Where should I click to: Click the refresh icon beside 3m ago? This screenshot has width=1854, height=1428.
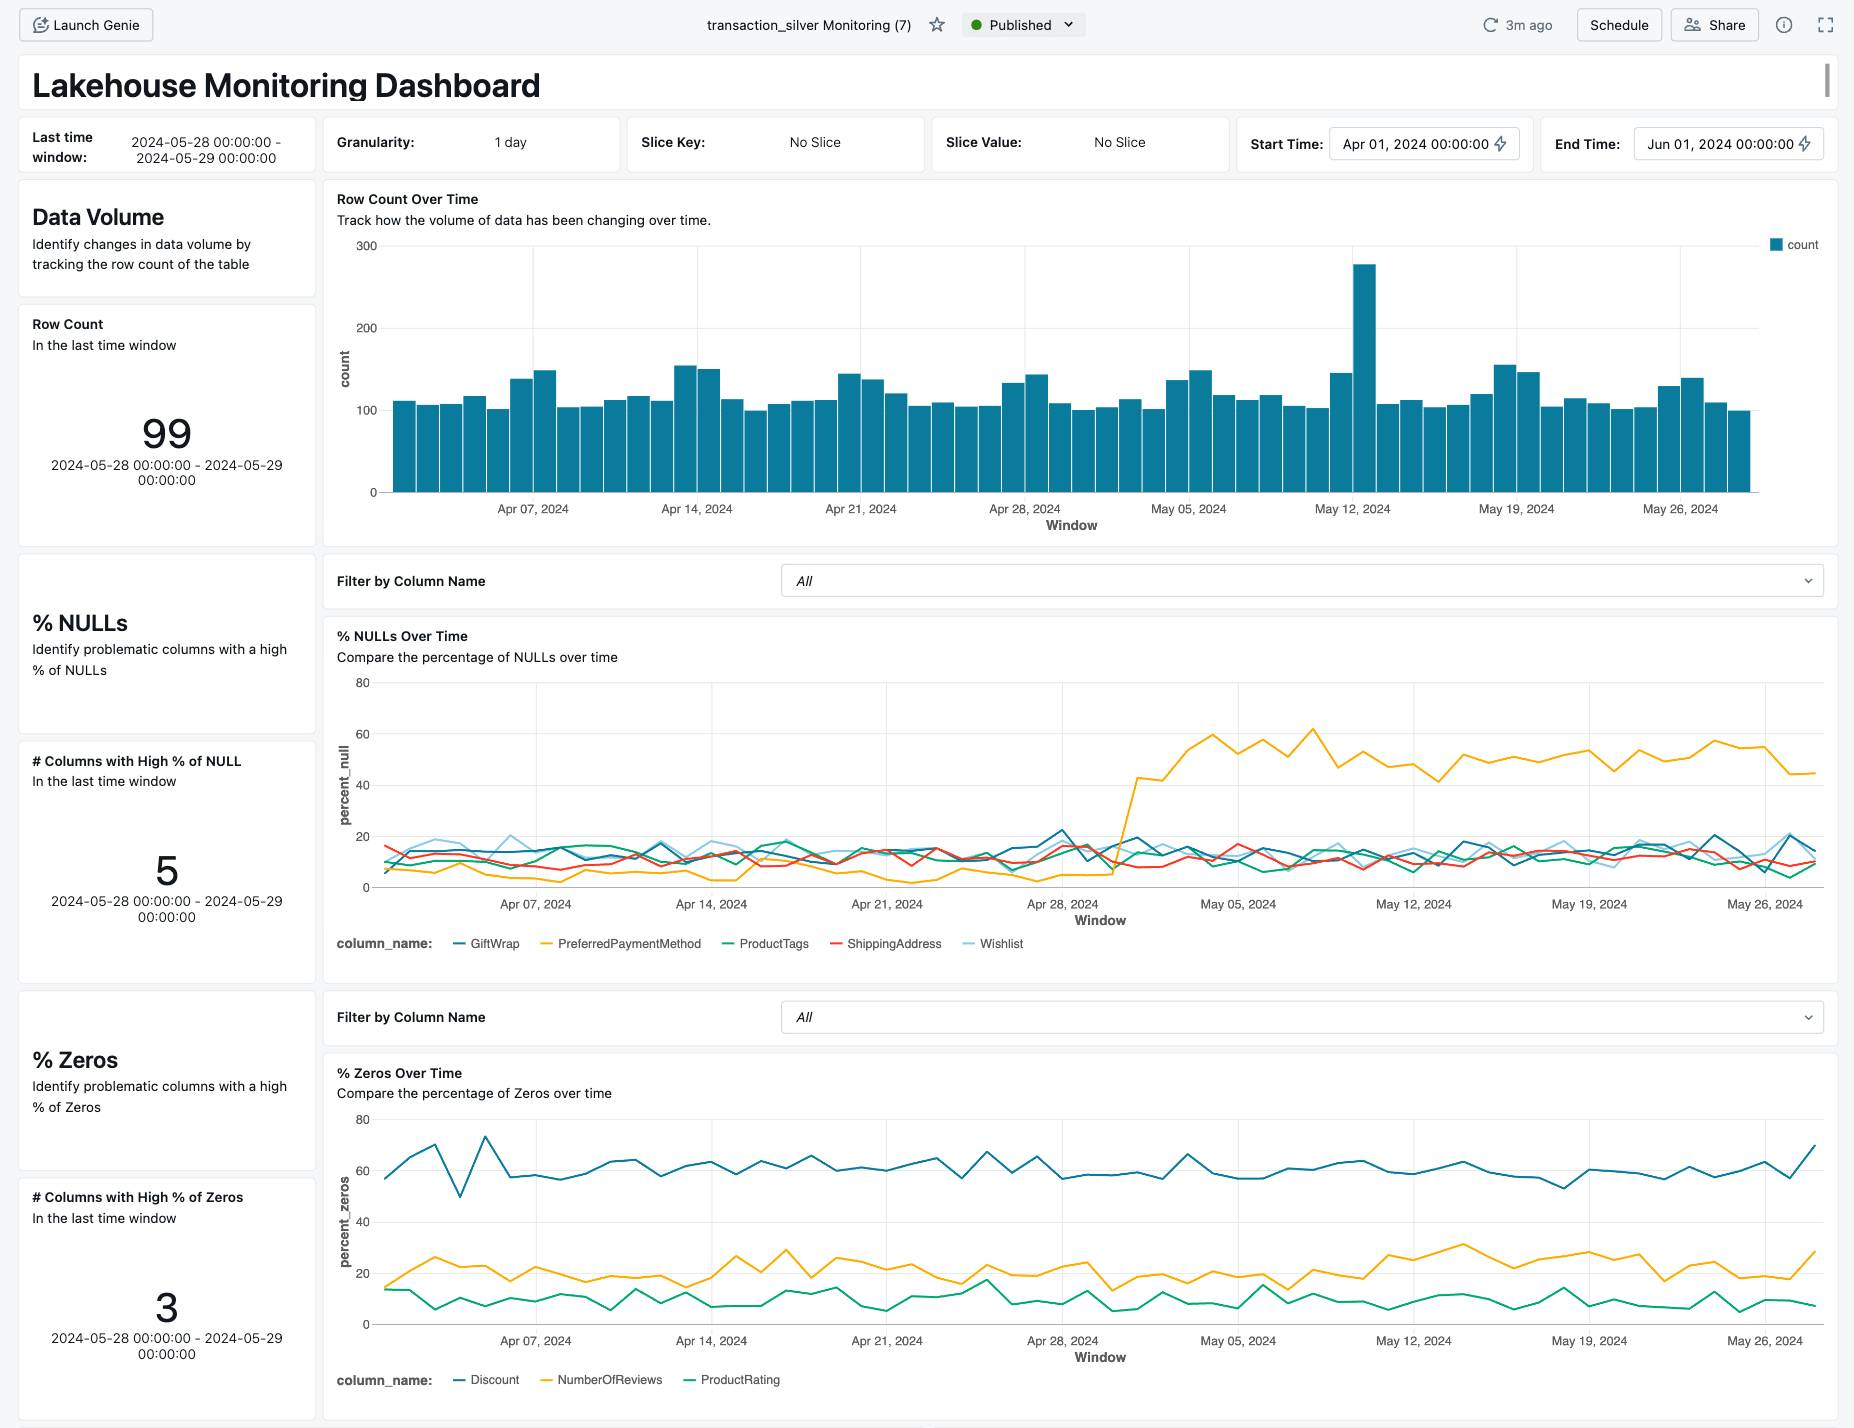(x=1490, y=25)
